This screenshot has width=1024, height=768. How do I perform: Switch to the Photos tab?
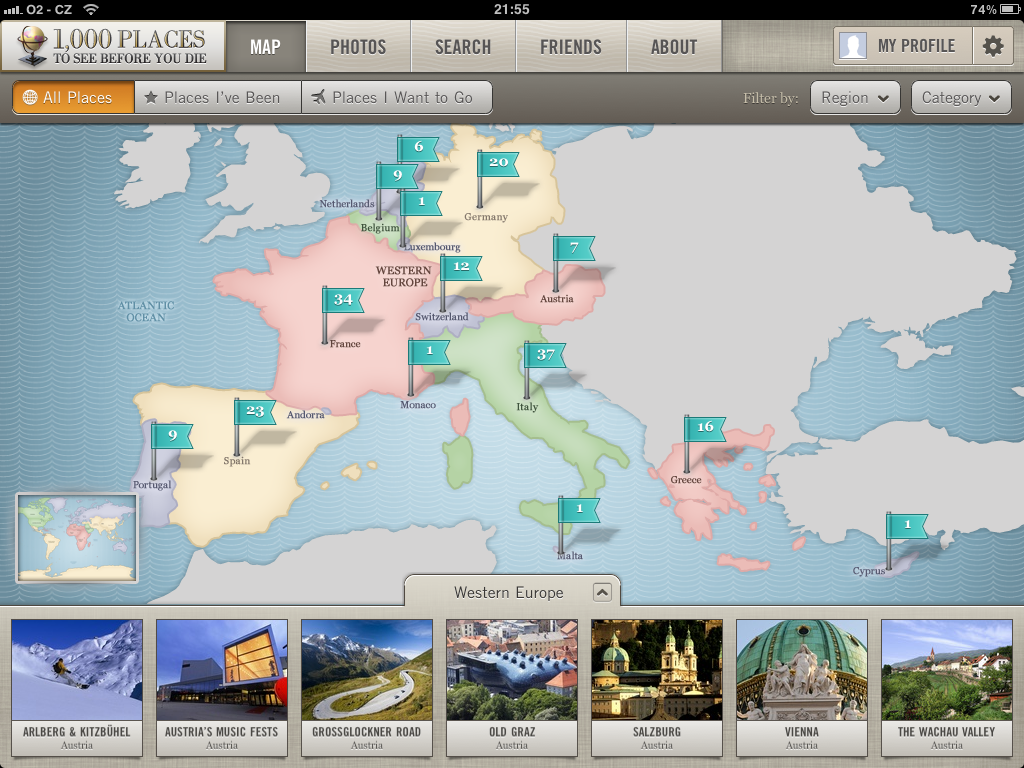pyautogui.click(x=358, y=47)
